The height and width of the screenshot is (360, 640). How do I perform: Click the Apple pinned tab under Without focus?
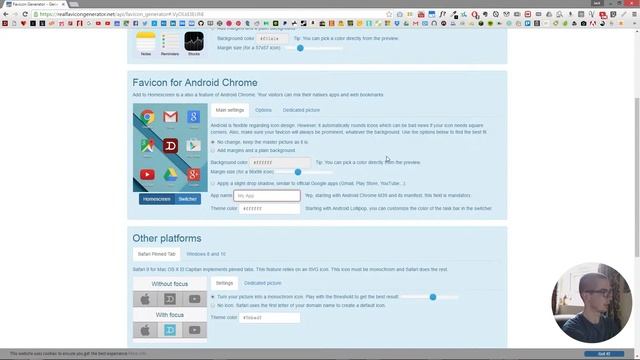pyautogui.click(x=145, y=299)
